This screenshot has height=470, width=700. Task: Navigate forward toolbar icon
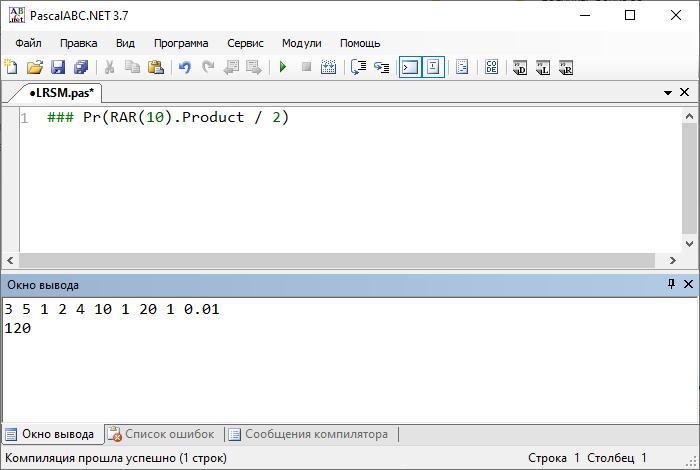point(254,67)
